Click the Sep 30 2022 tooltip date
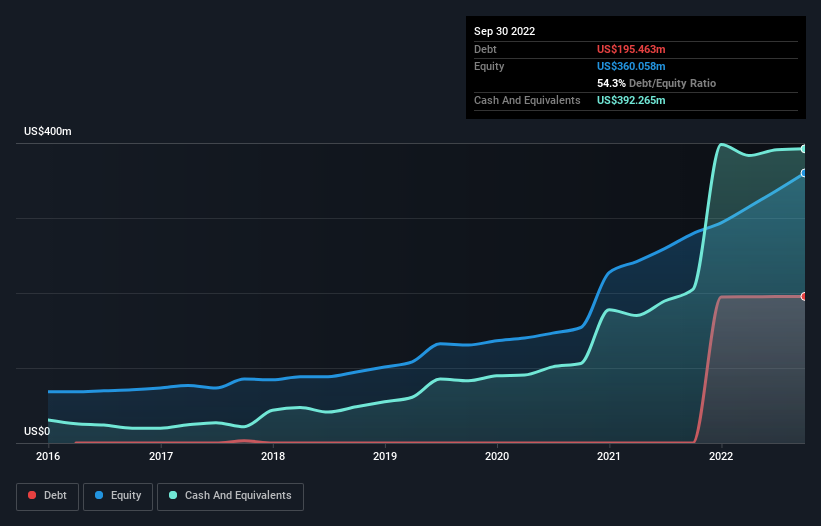This screenshot has height=526, width=821. point(505,31)
